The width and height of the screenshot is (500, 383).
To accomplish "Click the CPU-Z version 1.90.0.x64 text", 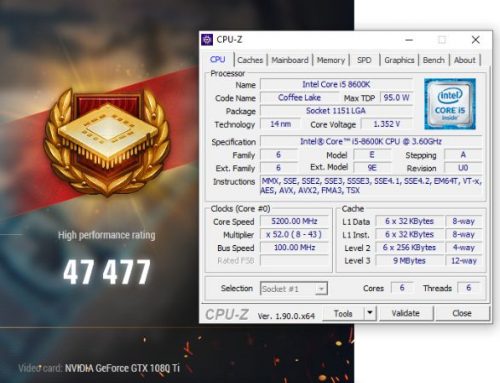I will point(286,316).
